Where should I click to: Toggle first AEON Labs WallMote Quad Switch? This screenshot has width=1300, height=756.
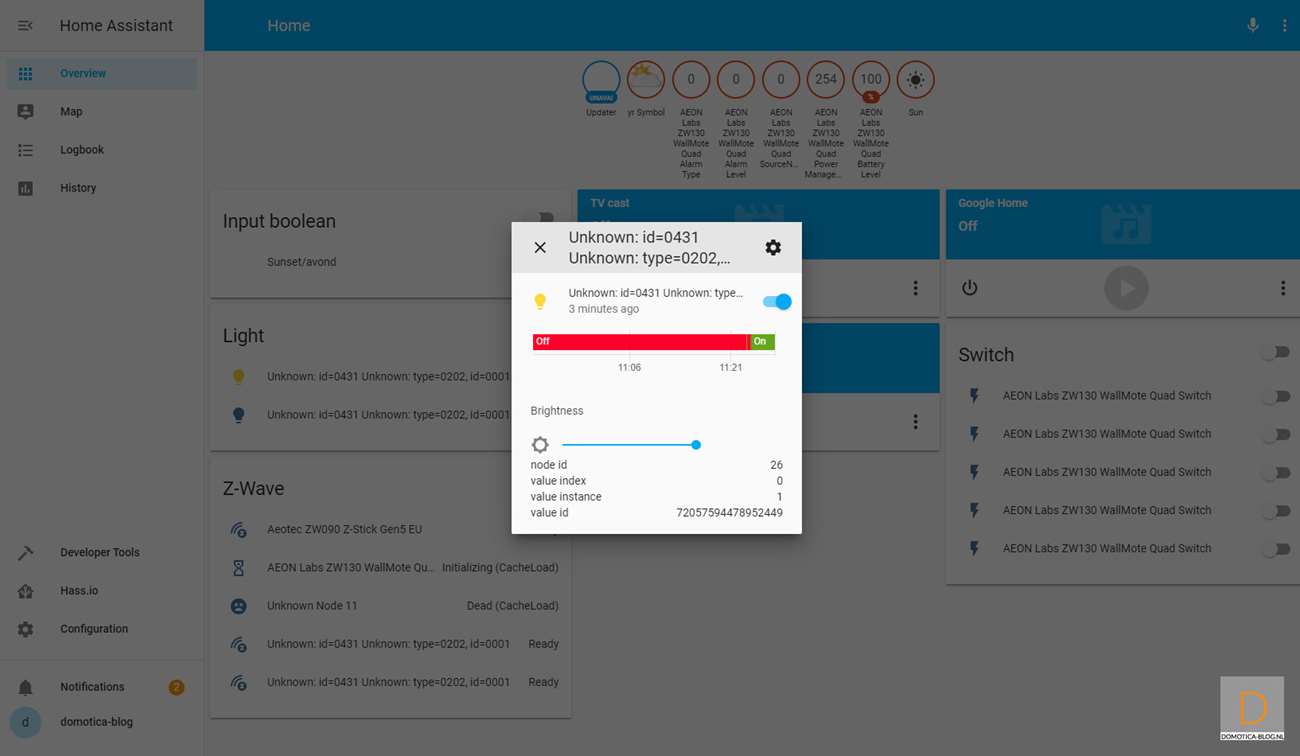click(1275, 396)
